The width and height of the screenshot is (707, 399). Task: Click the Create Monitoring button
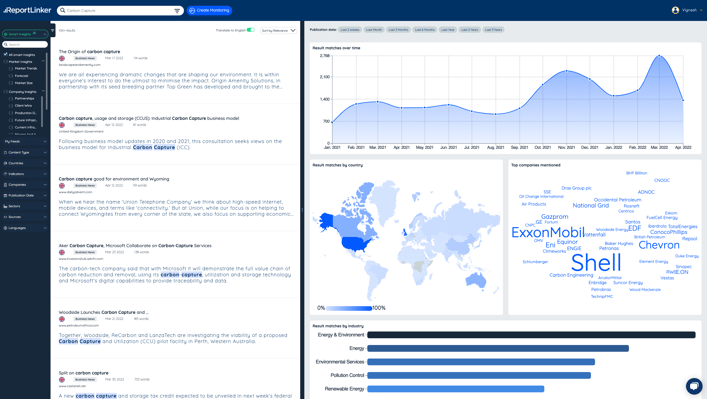pos(209,10)
